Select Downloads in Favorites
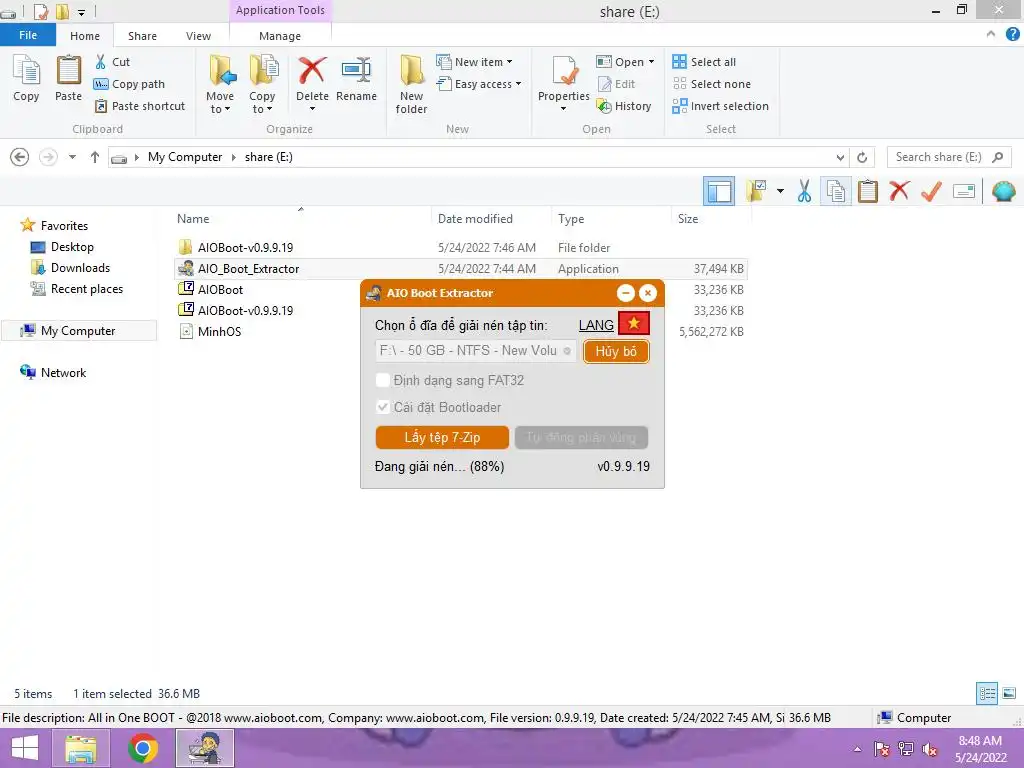1024x768 pixels. 71,268
